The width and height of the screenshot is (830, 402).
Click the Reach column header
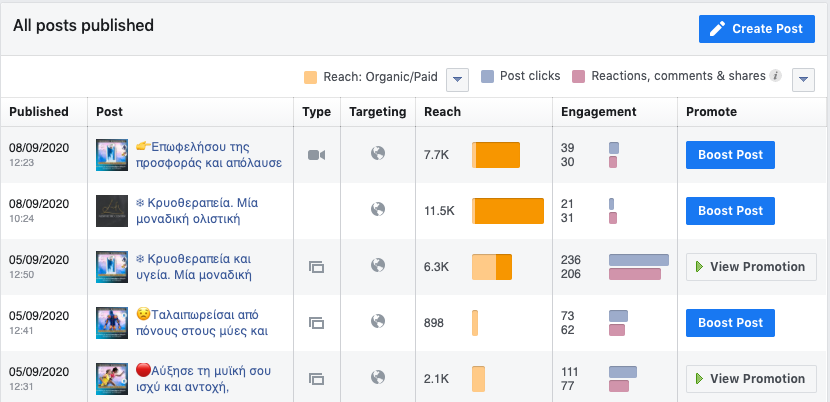(x=443, y=112)
